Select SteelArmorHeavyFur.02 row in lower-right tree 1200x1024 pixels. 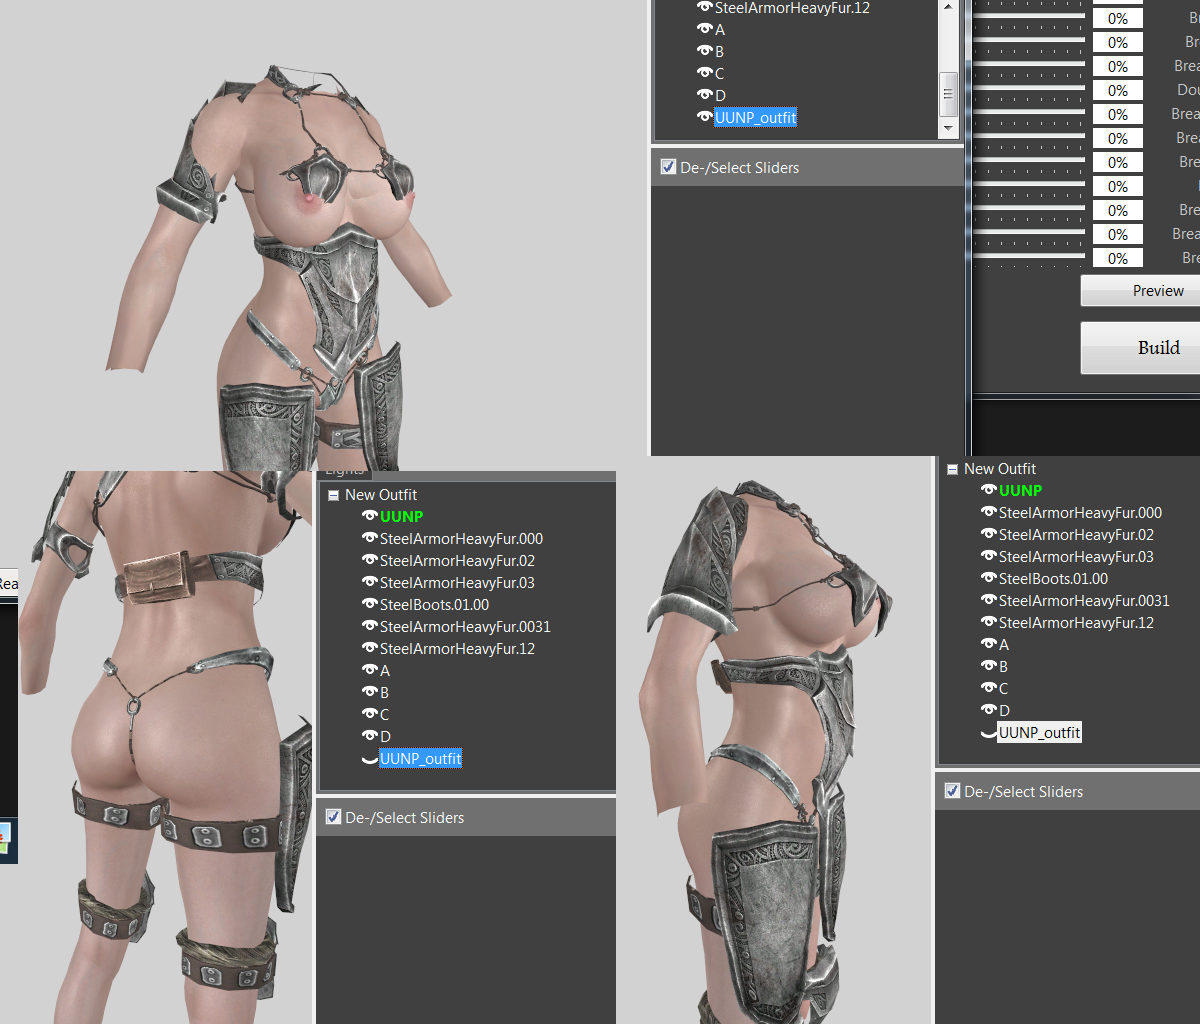1076,535
